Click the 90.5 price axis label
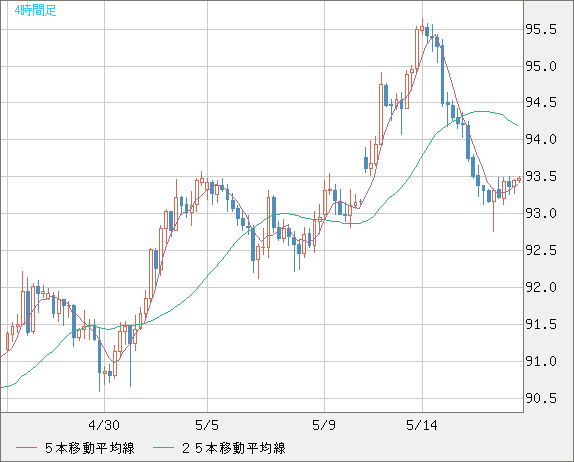The image size is (574, 462). (541, 398)
